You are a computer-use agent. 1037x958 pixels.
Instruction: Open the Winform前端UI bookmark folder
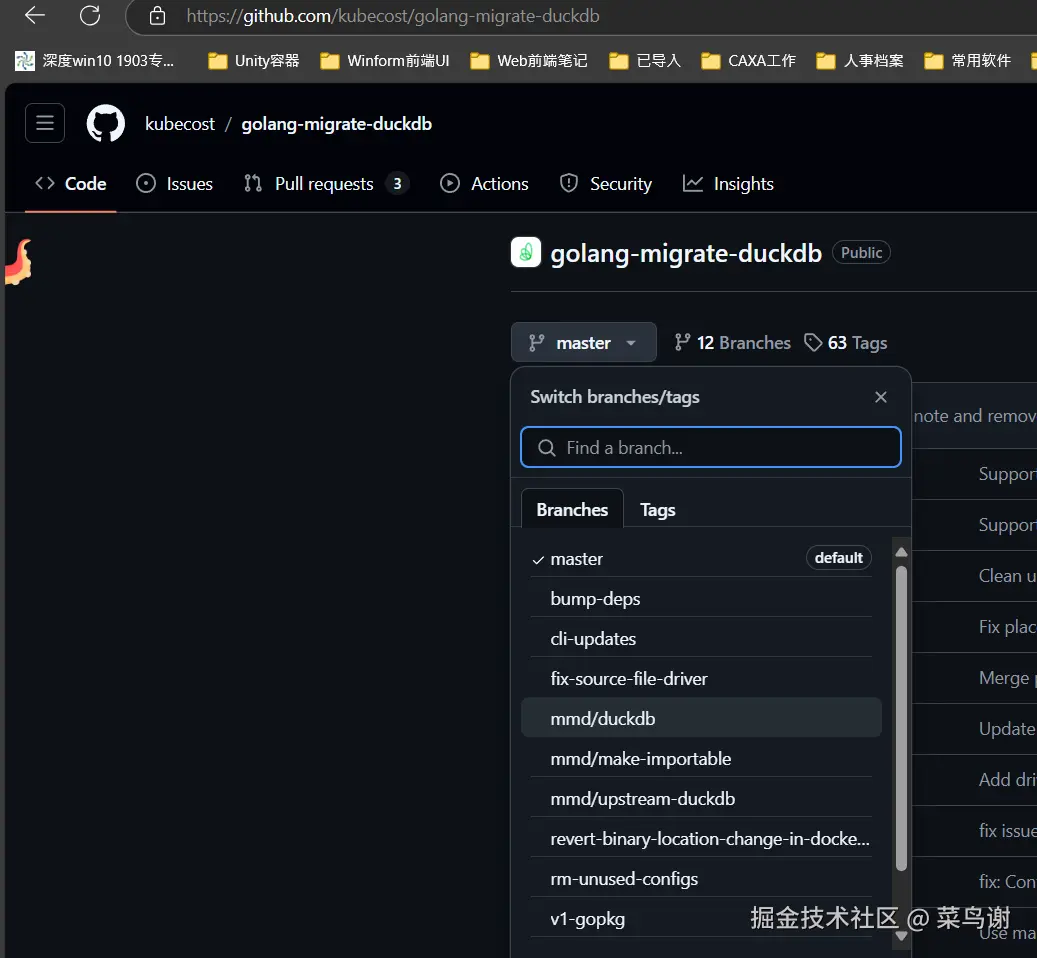pyautogui.click(x=384, y=61)
